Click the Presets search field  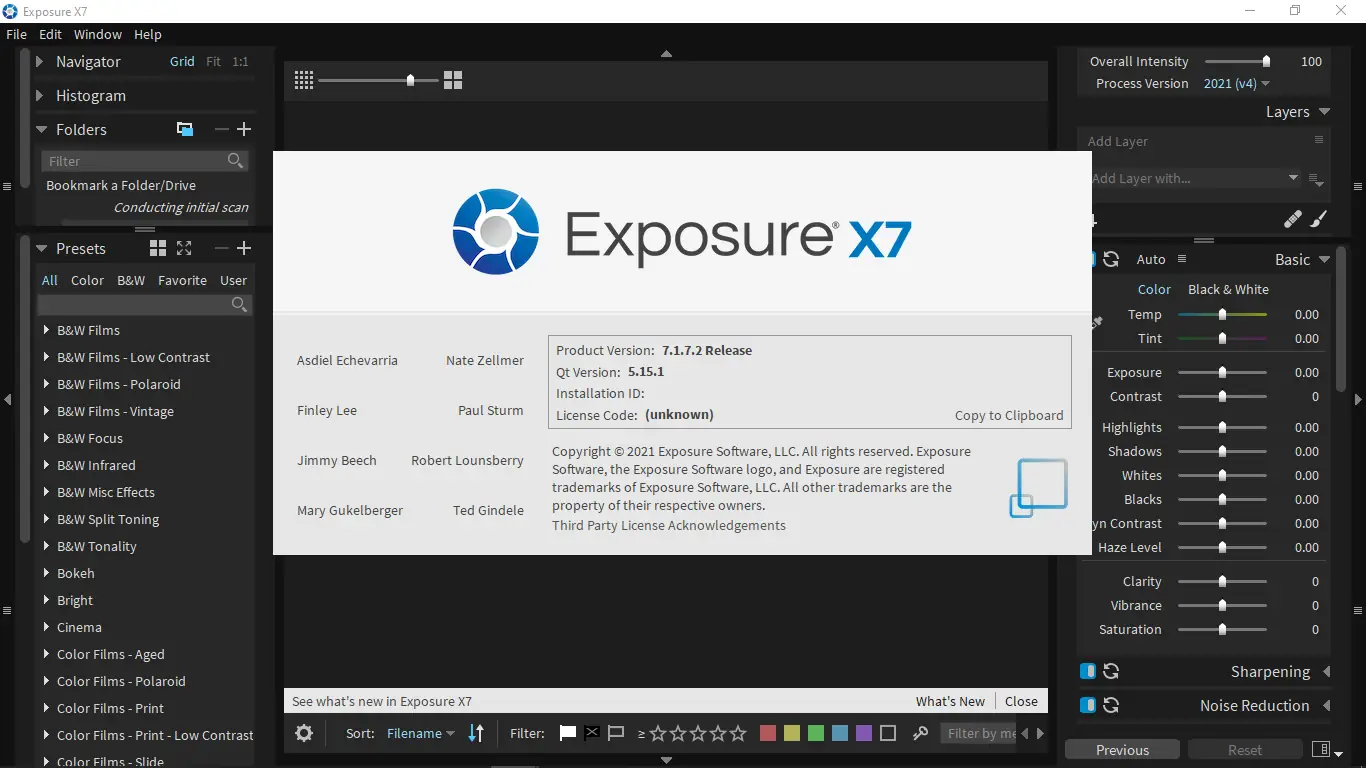coord(144,304)
